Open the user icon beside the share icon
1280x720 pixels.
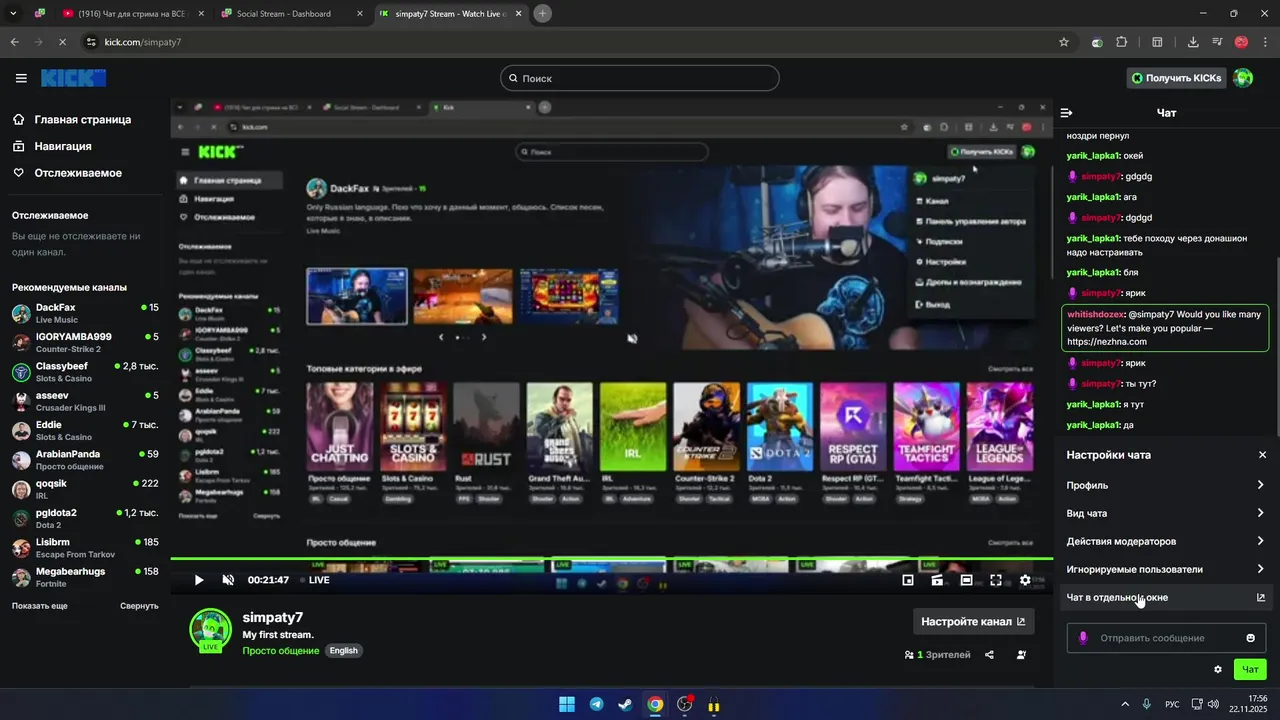coord(1021,655)
